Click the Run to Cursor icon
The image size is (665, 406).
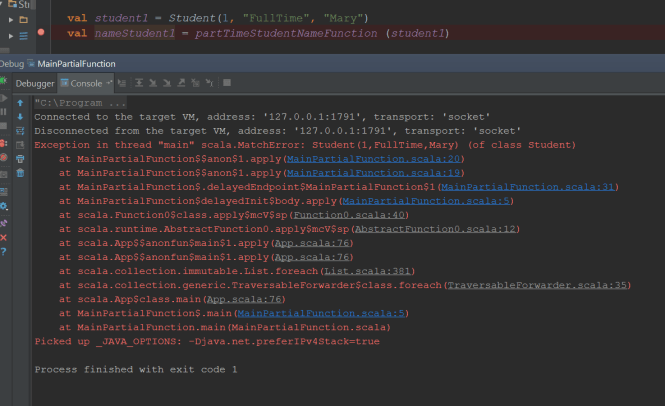(209, 83)
